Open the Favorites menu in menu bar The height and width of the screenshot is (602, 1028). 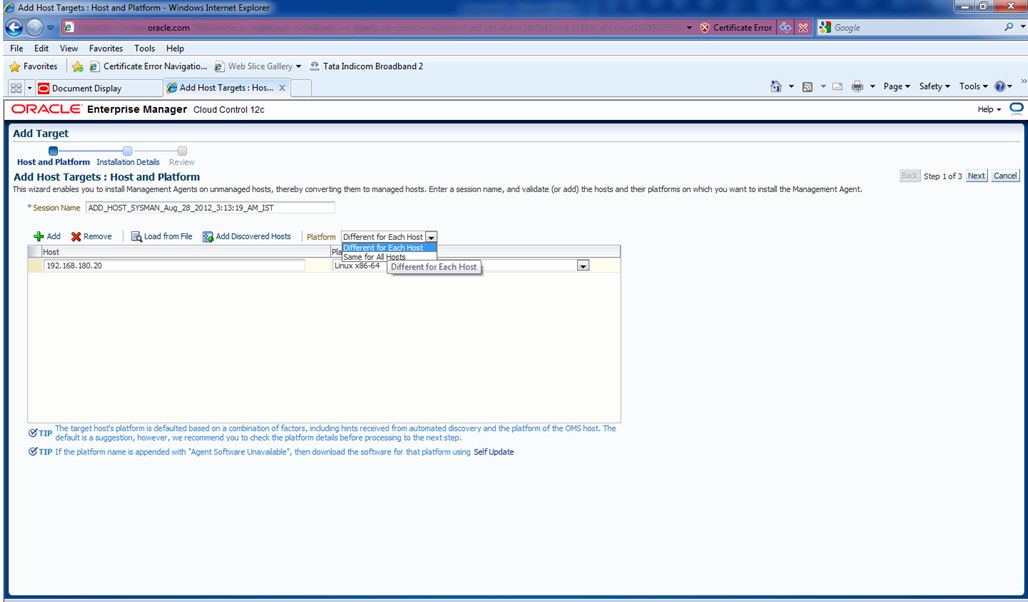pos(106,48)
